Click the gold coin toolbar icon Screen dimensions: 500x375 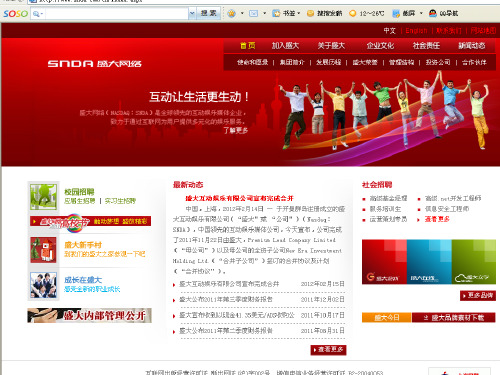tap(310, 14)
